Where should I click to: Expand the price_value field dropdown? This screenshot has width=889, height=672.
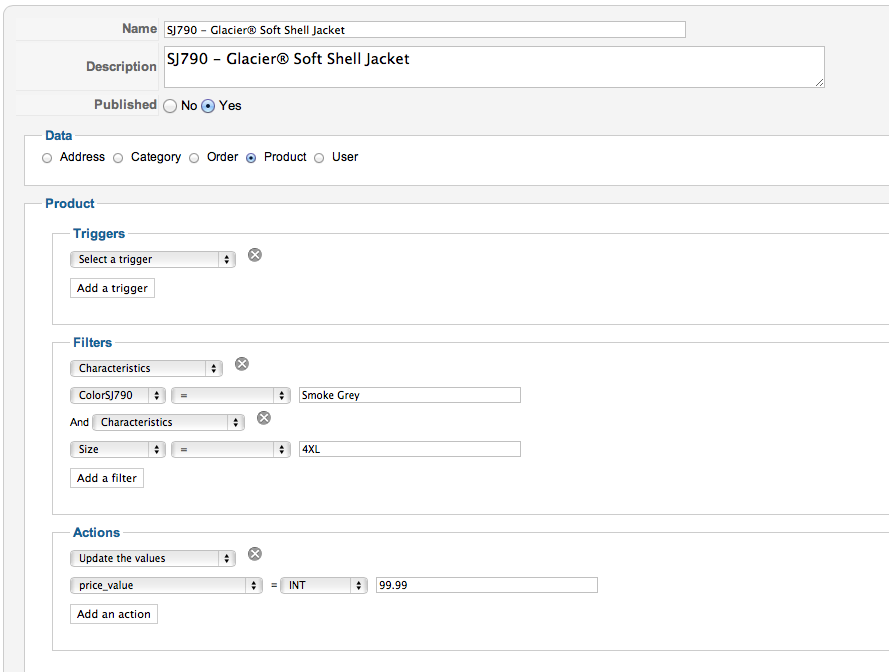point(166,585)
